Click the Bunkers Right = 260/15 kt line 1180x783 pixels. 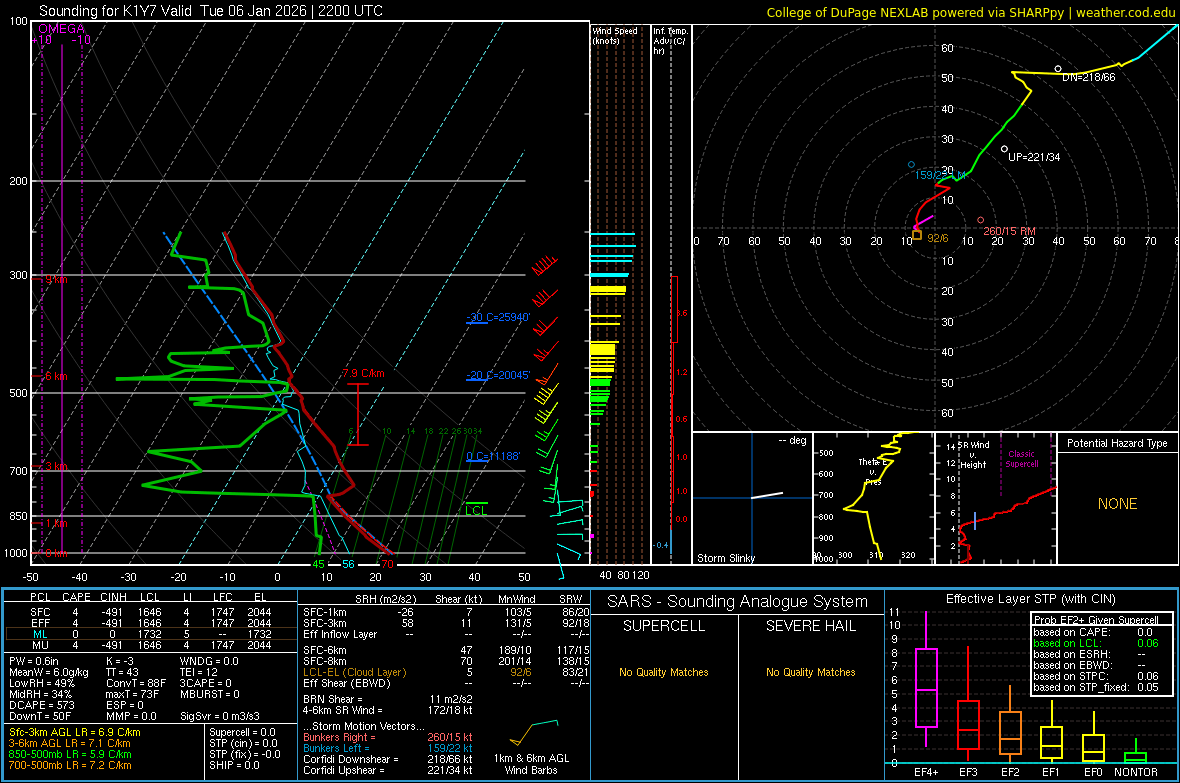[388, 737]
